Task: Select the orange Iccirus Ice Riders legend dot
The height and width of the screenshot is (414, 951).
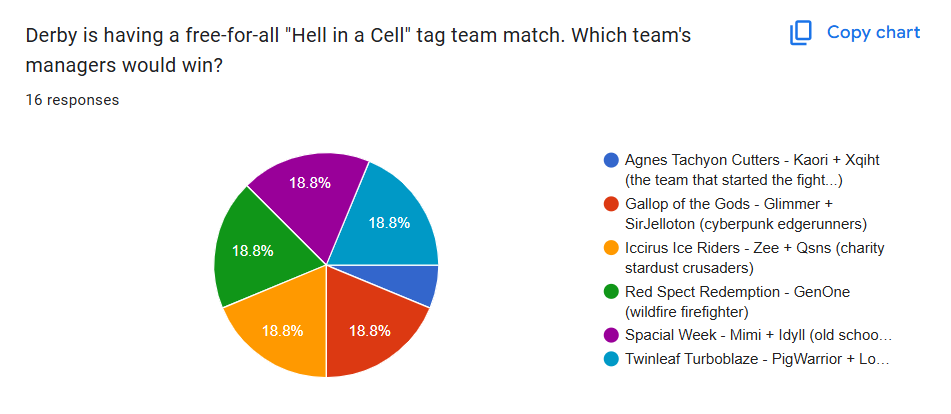Action: pyautogui.click(x=611, y=249)
